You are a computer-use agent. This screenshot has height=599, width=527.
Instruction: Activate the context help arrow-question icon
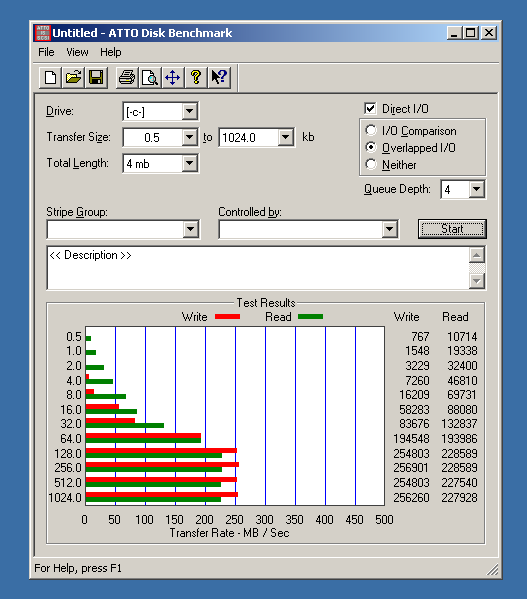click(x=219, y=78)
